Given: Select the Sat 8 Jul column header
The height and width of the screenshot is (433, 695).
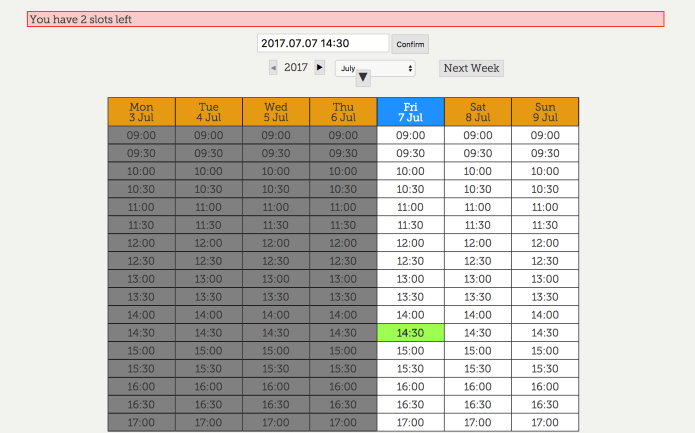Looking at the screenshot, I should pos(478,112).
